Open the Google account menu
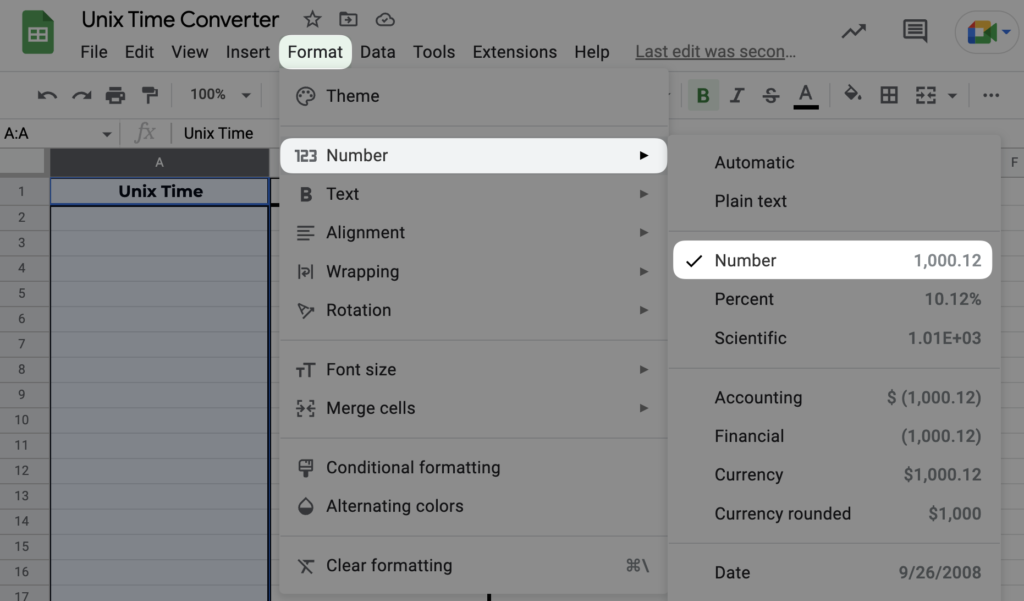This screenshot has width=1024, height=601. click(987, 31)
